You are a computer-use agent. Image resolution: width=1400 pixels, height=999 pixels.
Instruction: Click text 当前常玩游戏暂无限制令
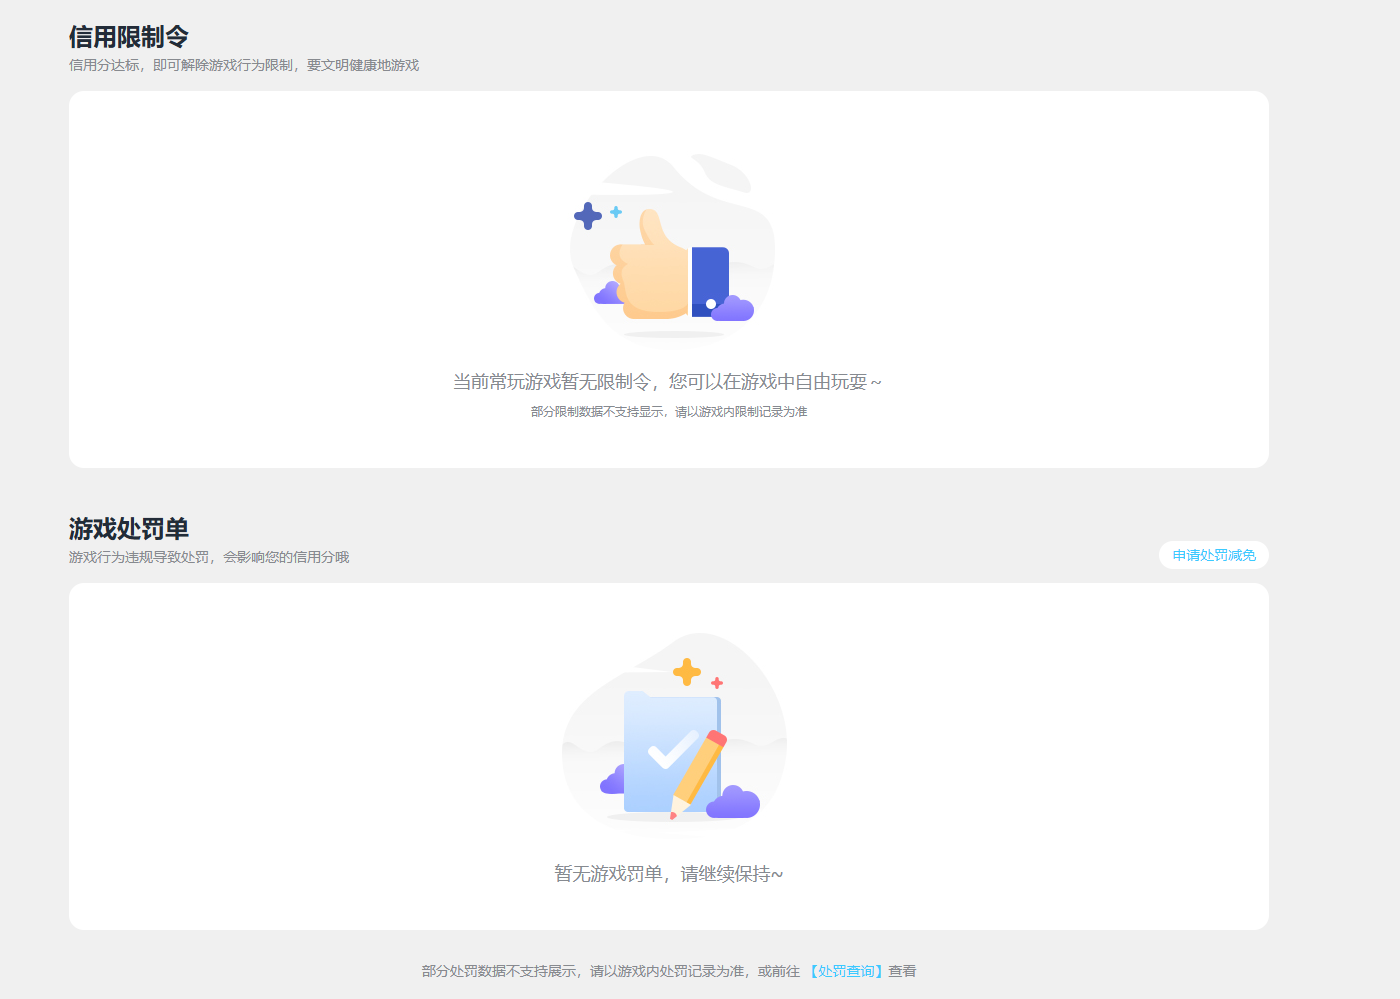pos(552,382)
